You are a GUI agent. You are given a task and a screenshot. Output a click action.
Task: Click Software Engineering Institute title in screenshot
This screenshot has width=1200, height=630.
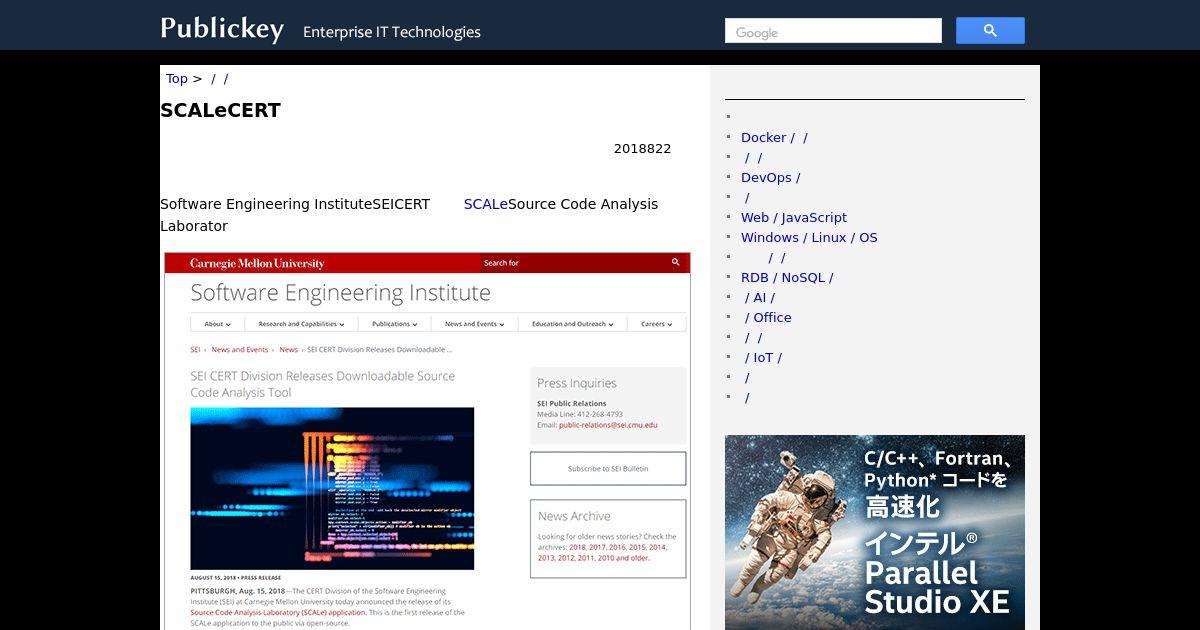[340, 293]
